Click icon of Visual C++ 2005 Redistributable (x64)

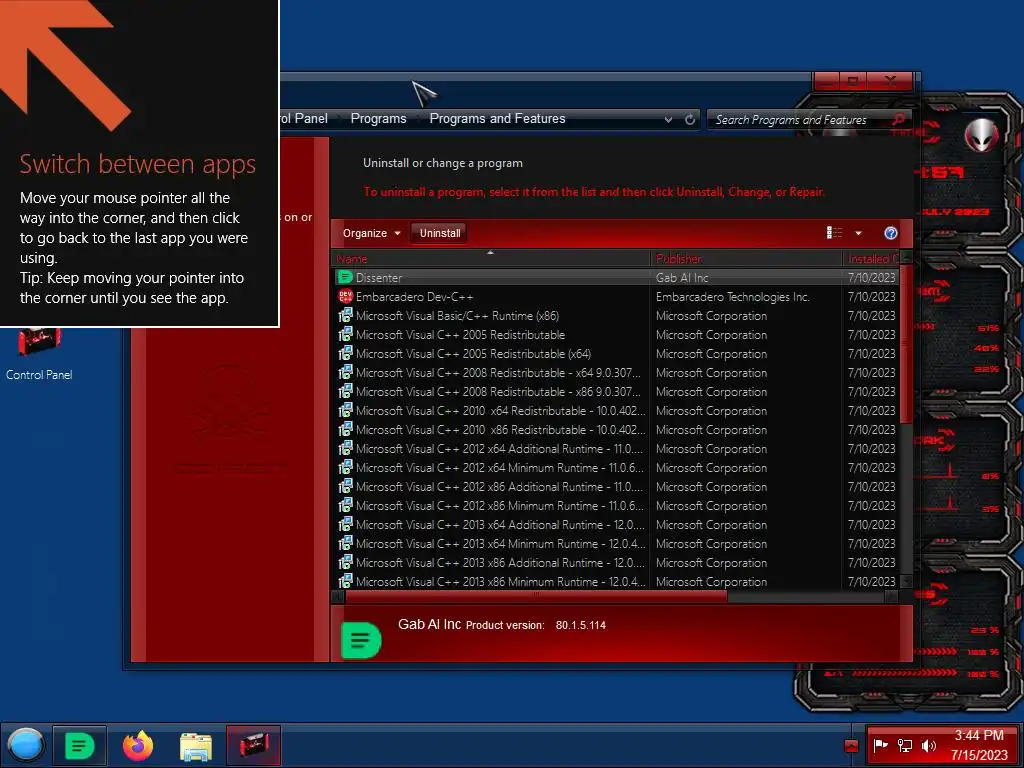coord(345,353)
